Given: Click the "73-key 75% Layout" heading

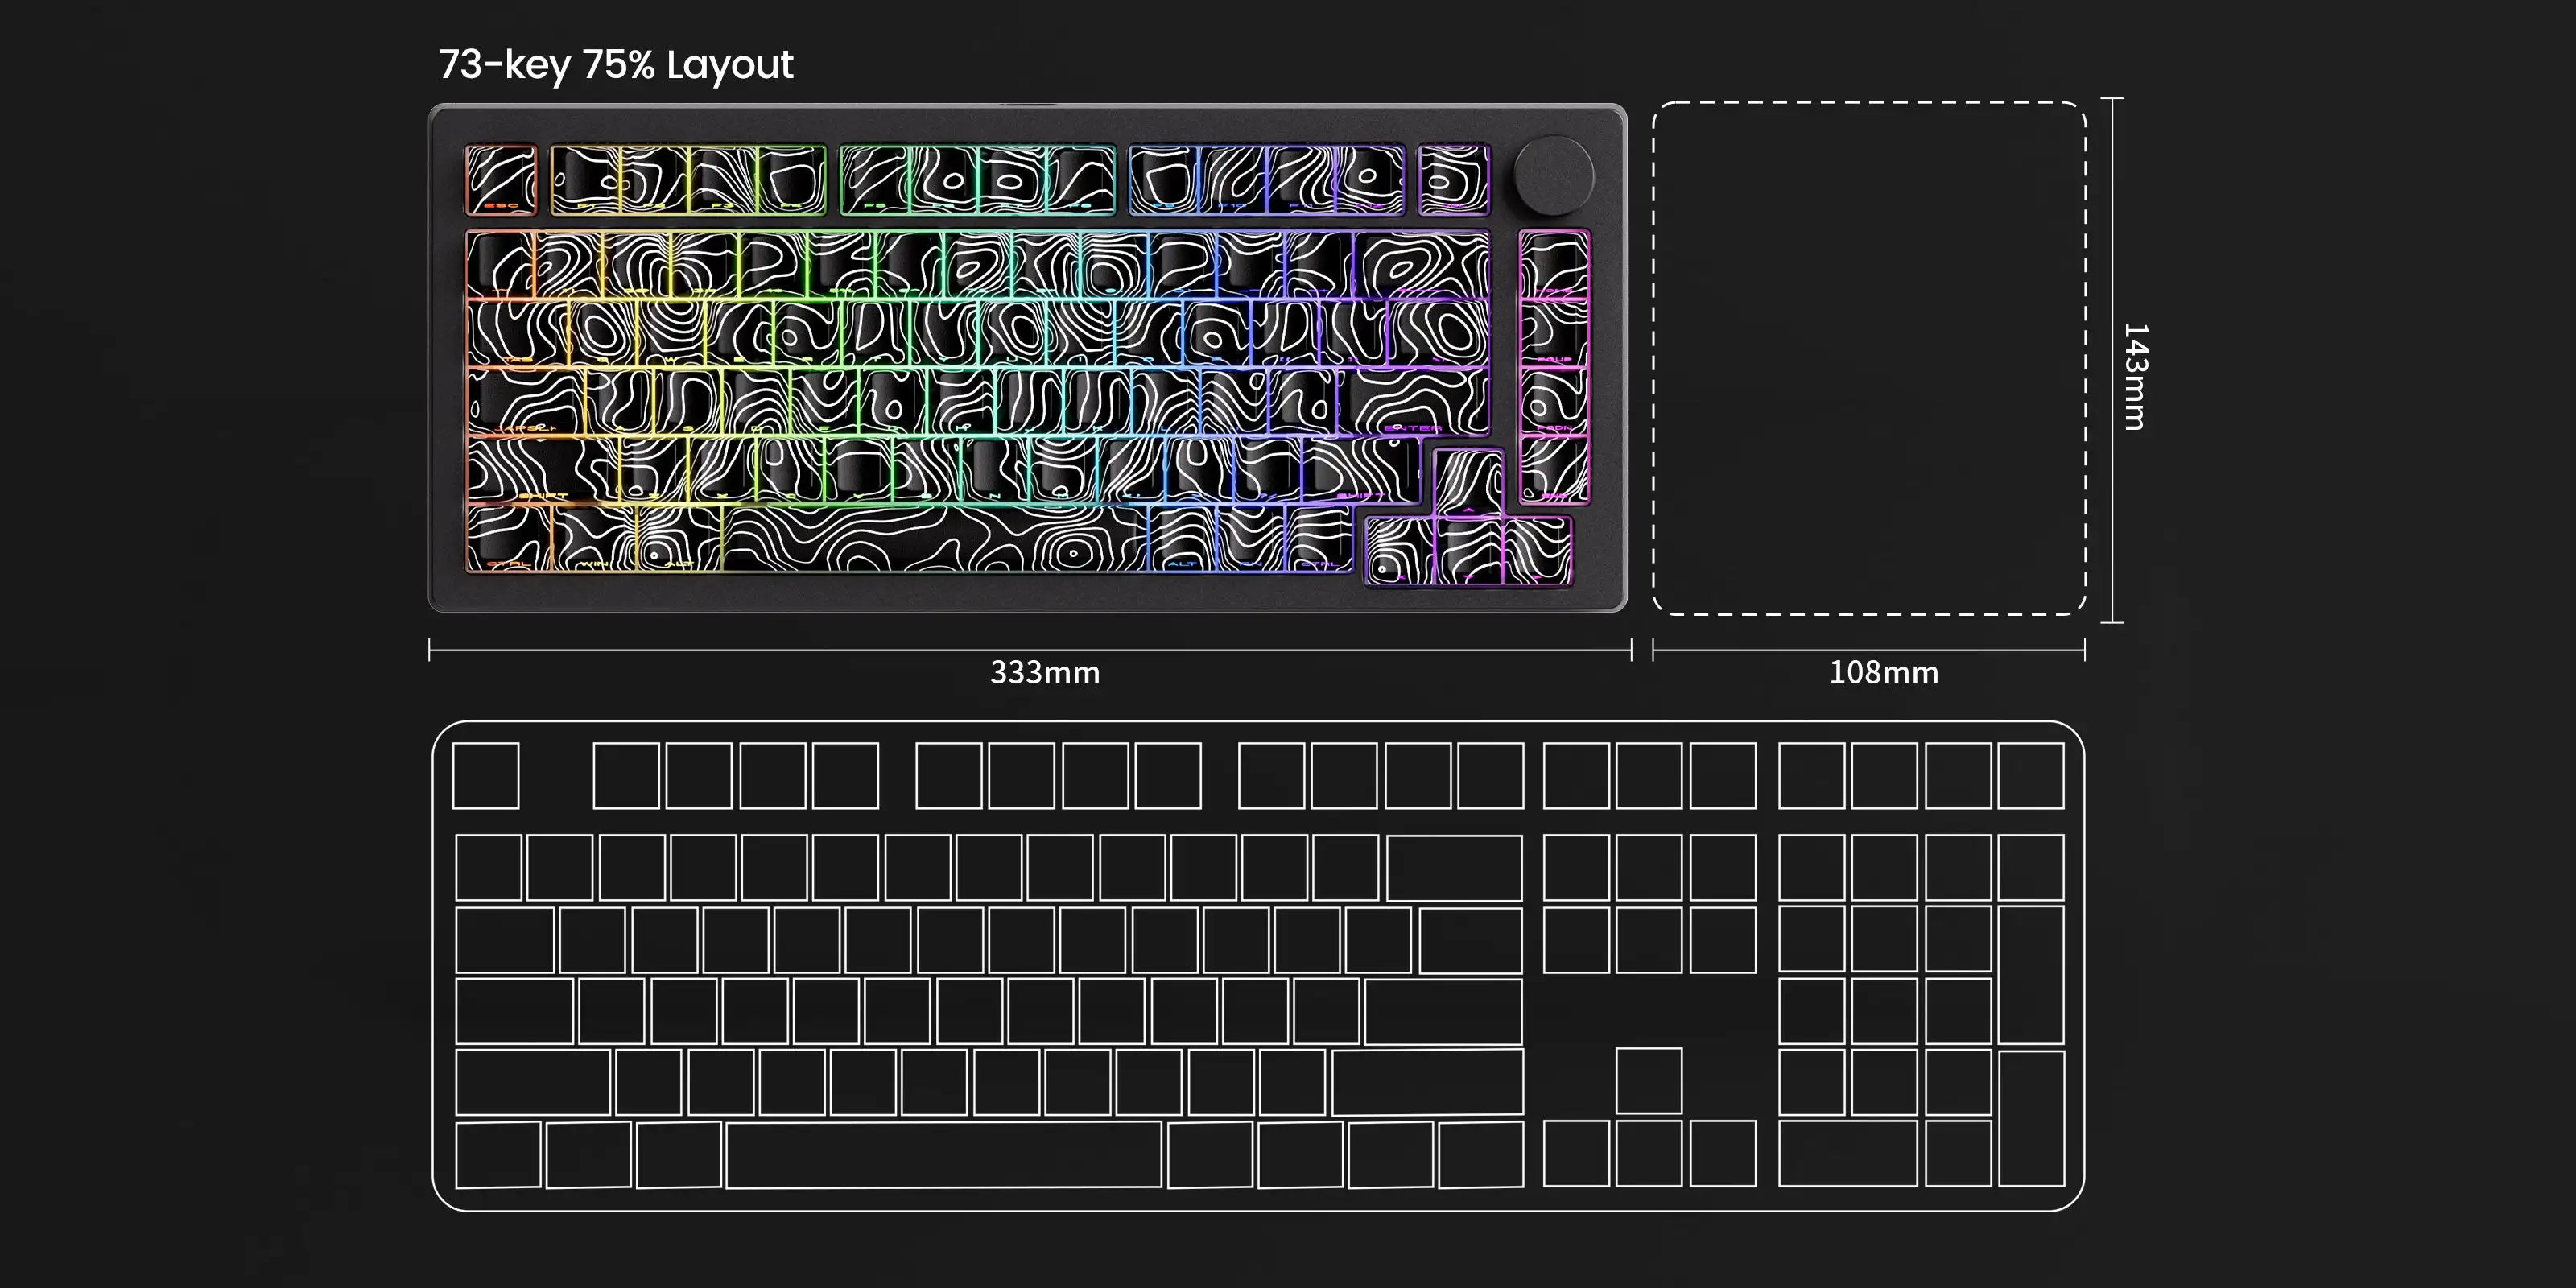Looking at the screenshot, I should (x=615, y=65).
